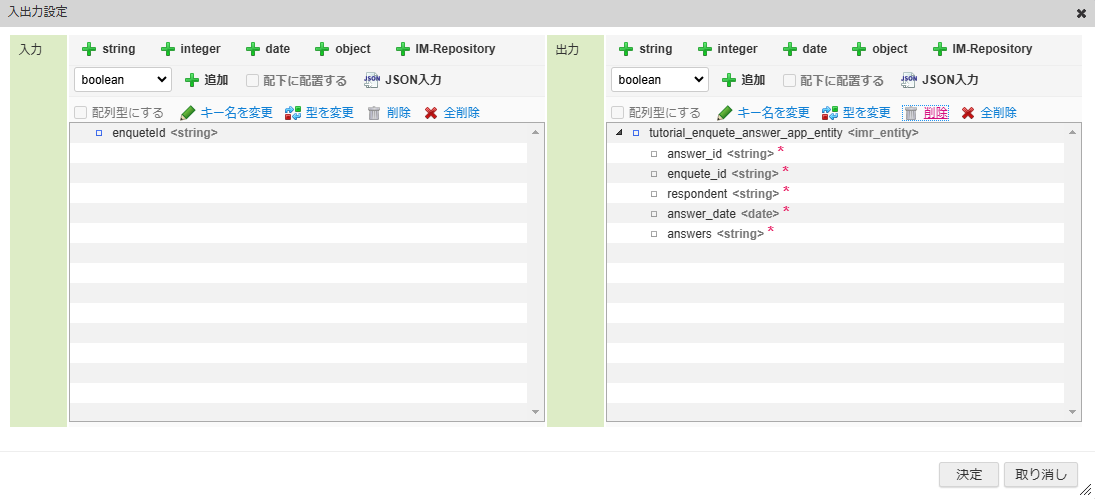Close the 入出力設定 dialog
The image size is (1095, 499).
[x=1081, y=13]
